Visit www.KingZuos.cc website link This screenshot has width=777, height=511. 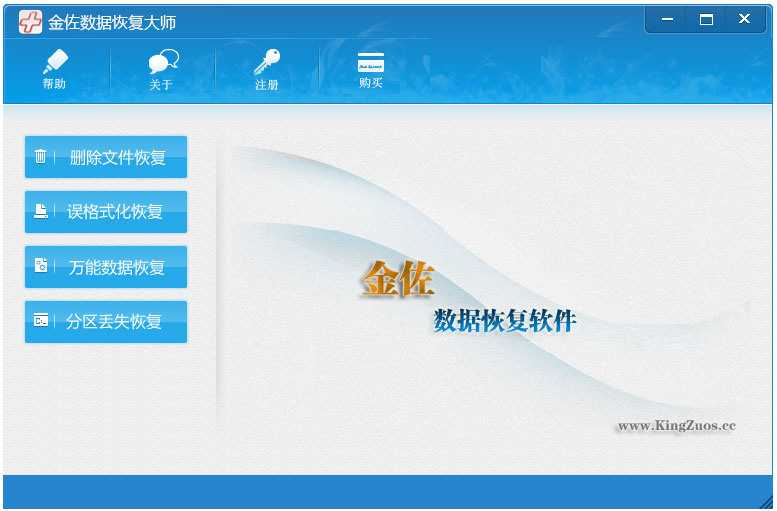676,426
